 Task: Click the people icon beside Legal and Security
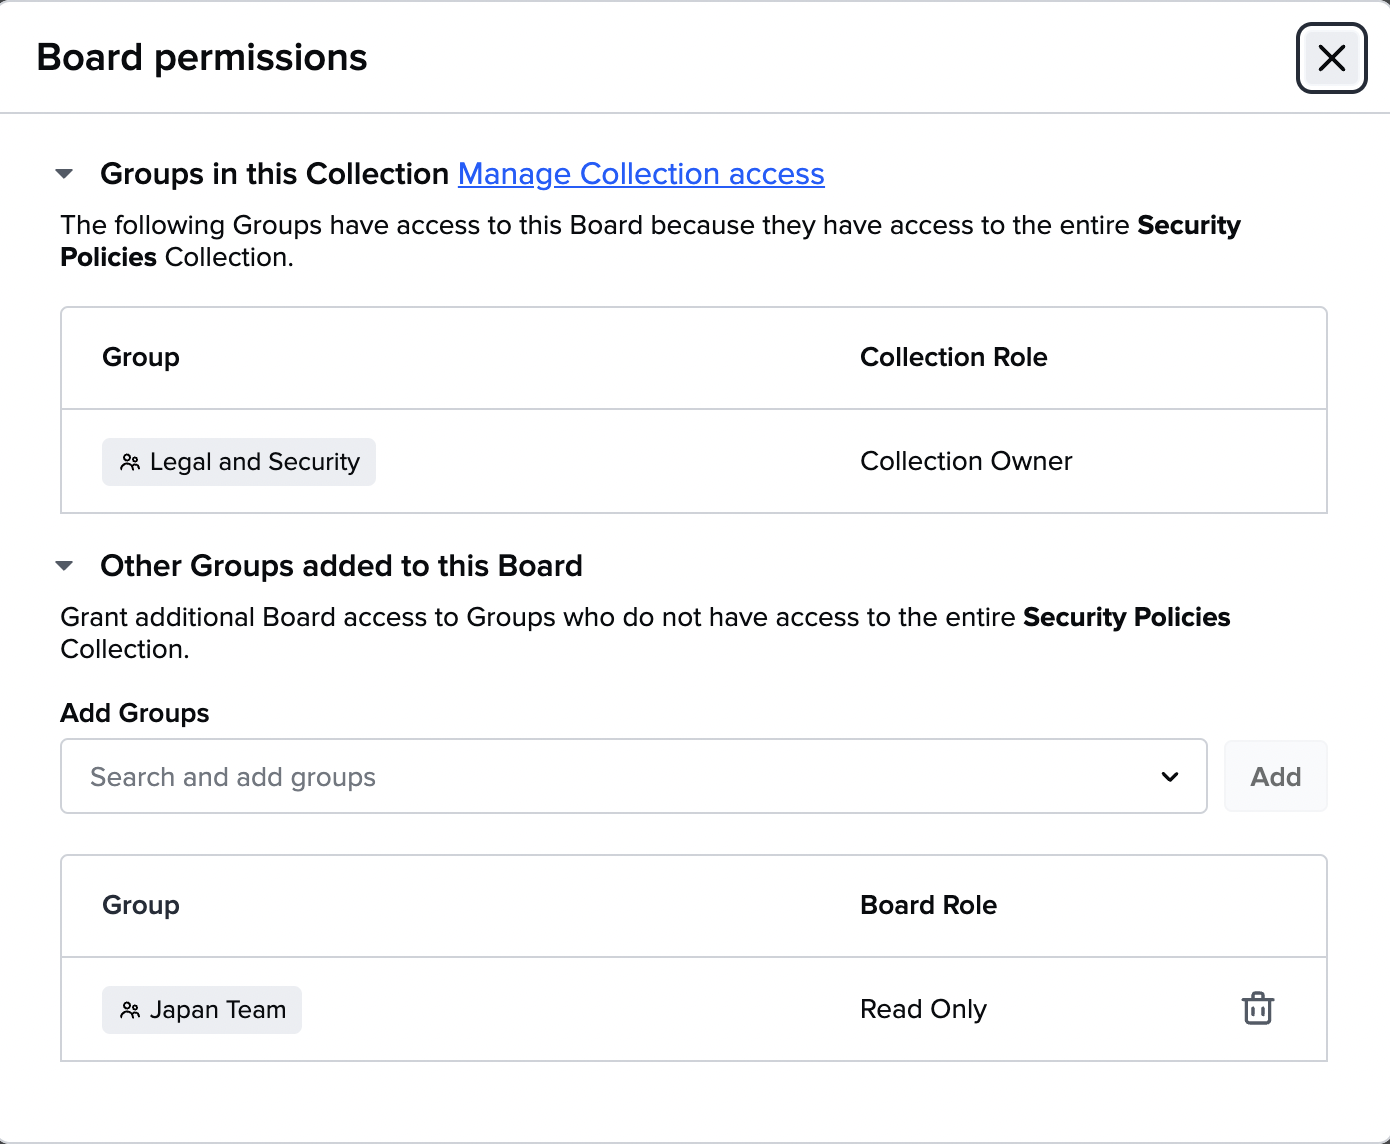pyautogui.click(x=130, y=462)
